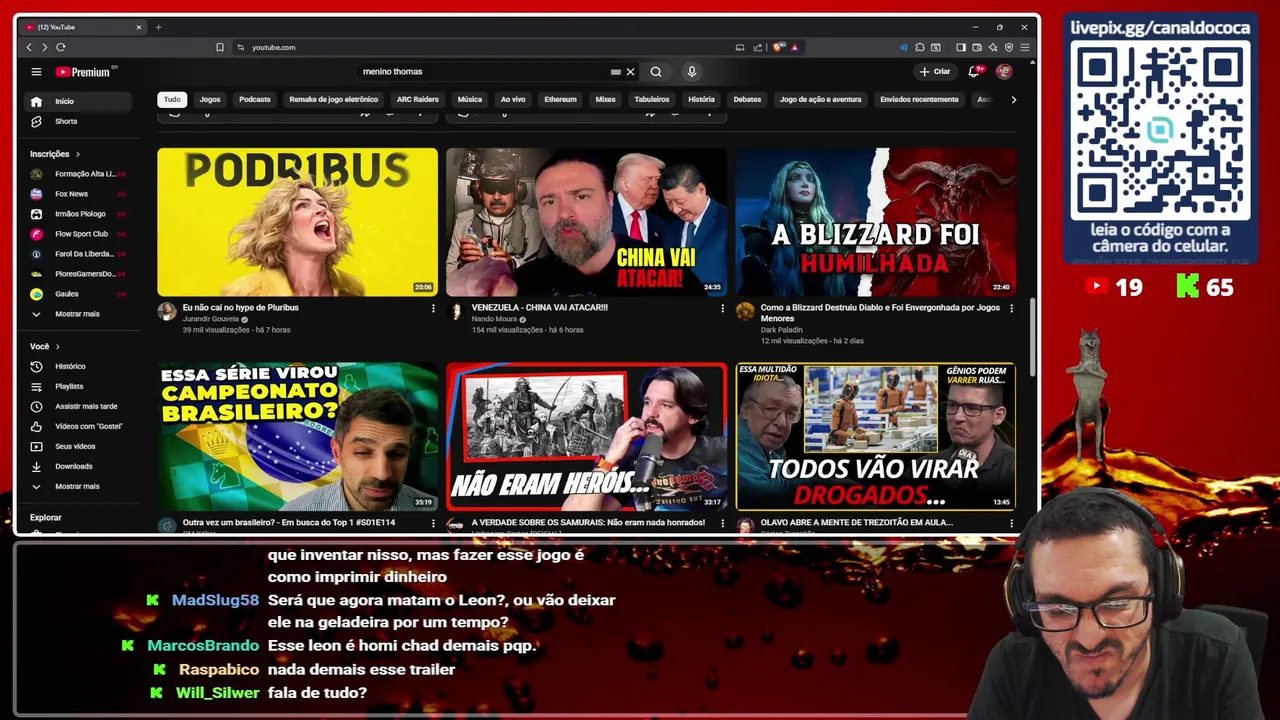
Task: Open a new browser tab
Action: pyautogui.click(x=158, y=27)
